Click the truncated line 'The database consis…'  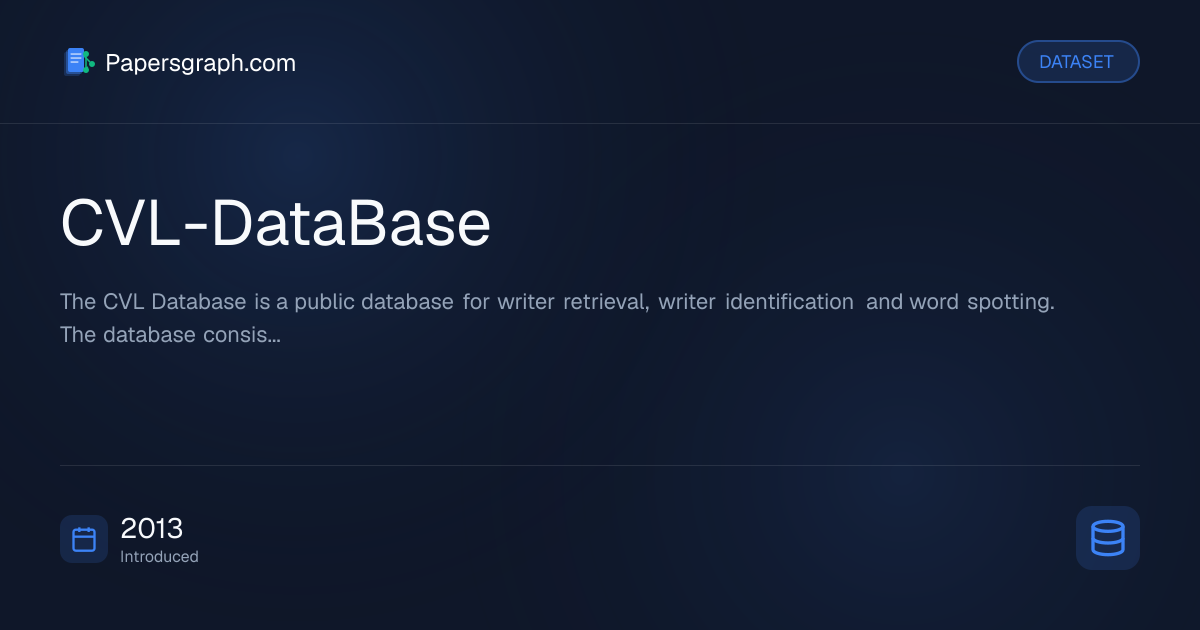tap(170, 335)
